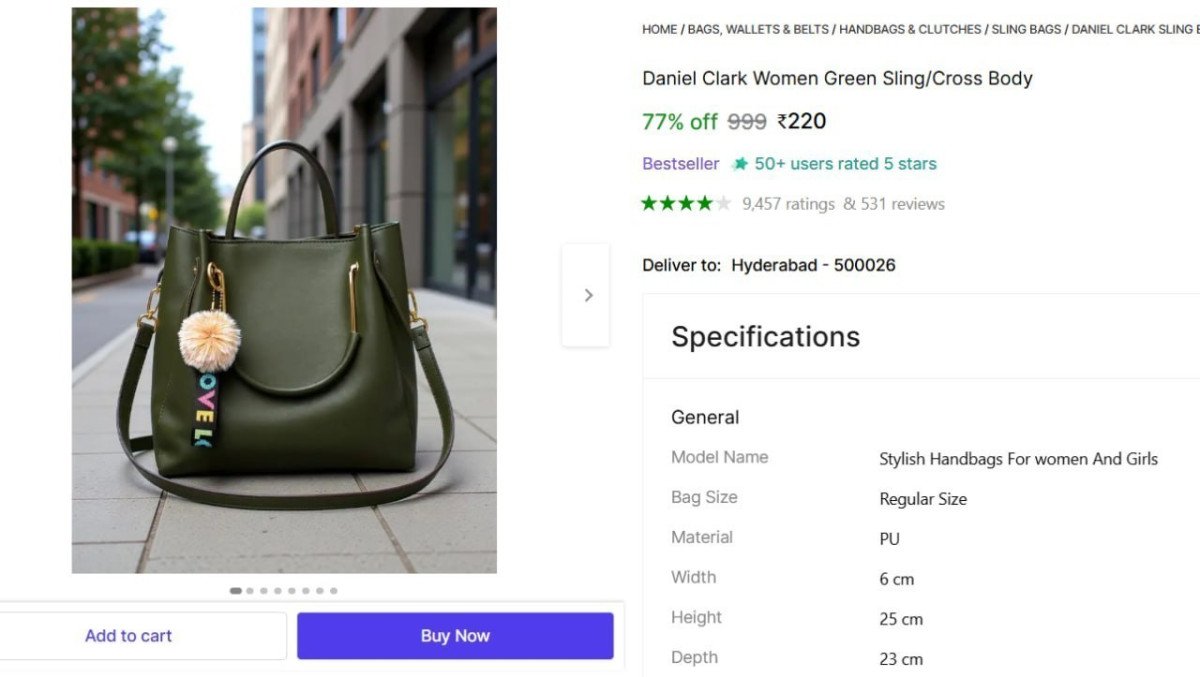
Task: Select the last carousel dot indicator
Action: (334, 591)
